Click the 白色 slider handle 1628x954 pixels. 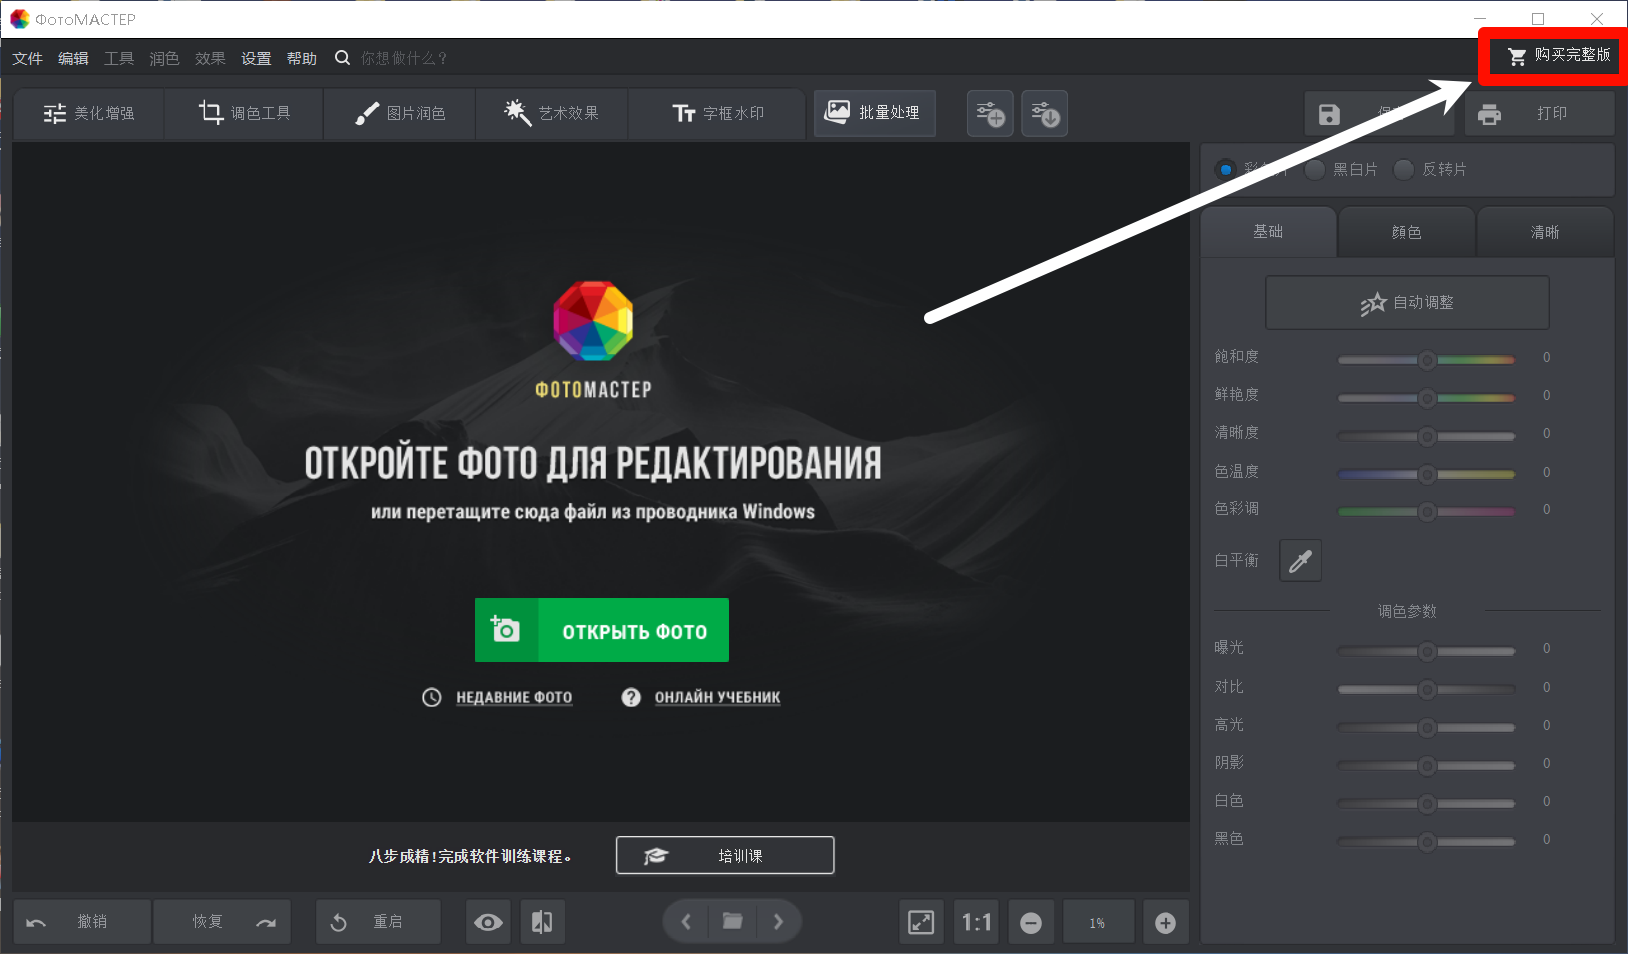(x=1427, y=803)
